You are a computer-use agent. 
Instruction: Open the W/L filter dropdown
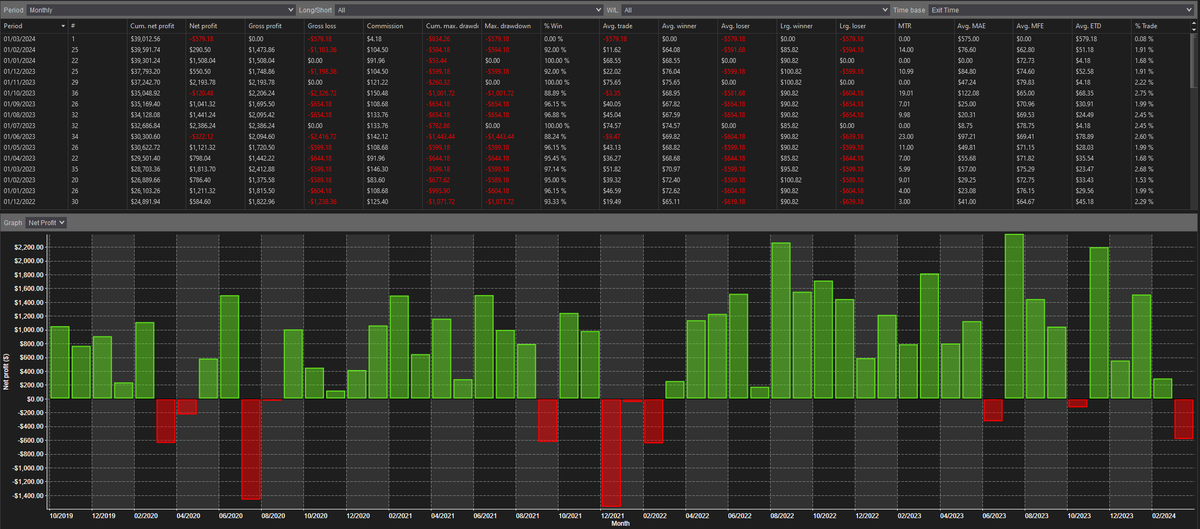[754, 9]
